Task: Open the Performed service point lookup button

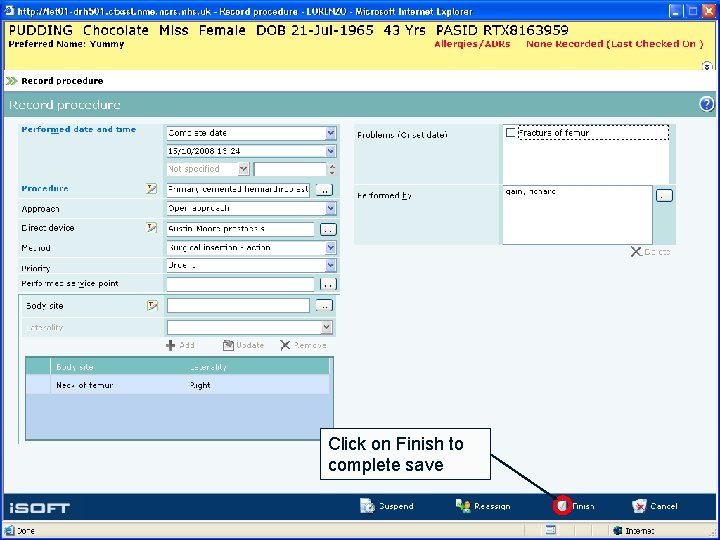Action: coord(328,284)
